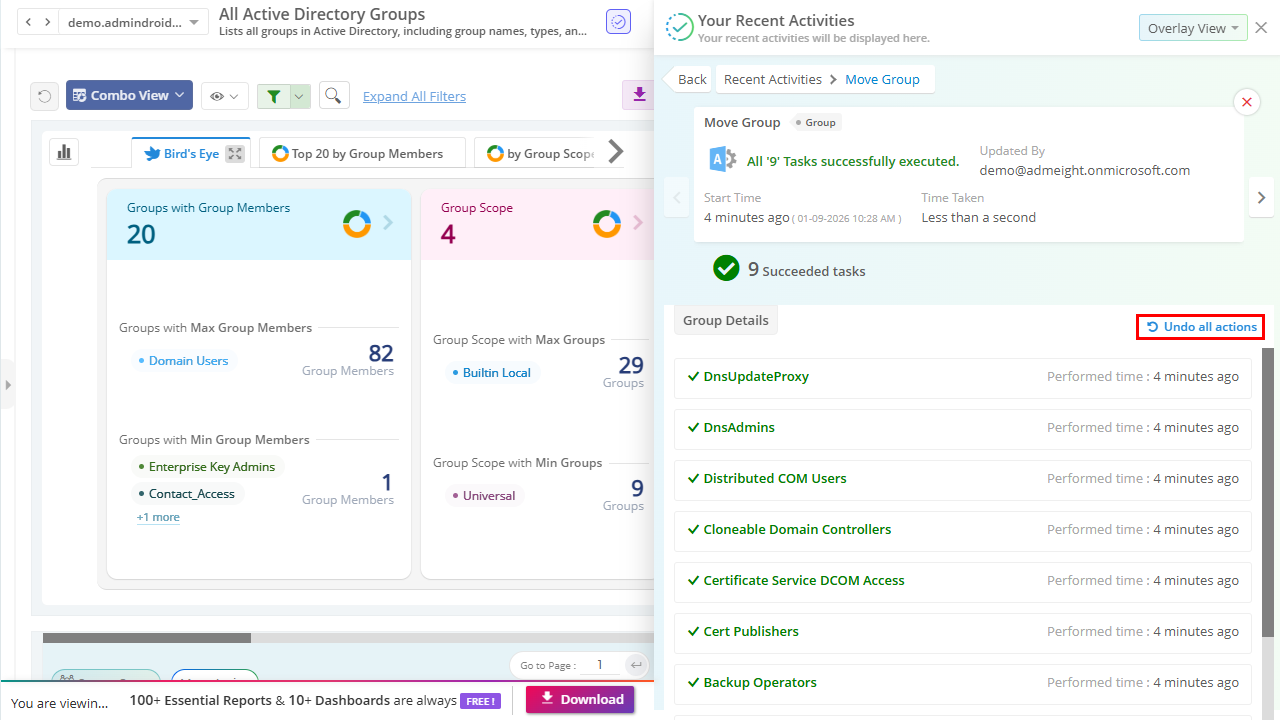The width and height of the screenshot is (1280, 720).
Task: Close the Recent Activities panel
Action: [x=1261, y=28]
